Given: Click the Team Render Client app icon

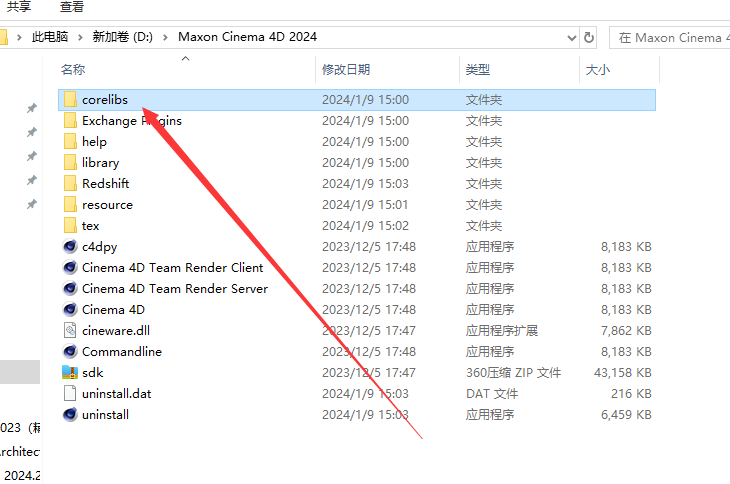Looking at the screenshot, I should click(70, 267).
